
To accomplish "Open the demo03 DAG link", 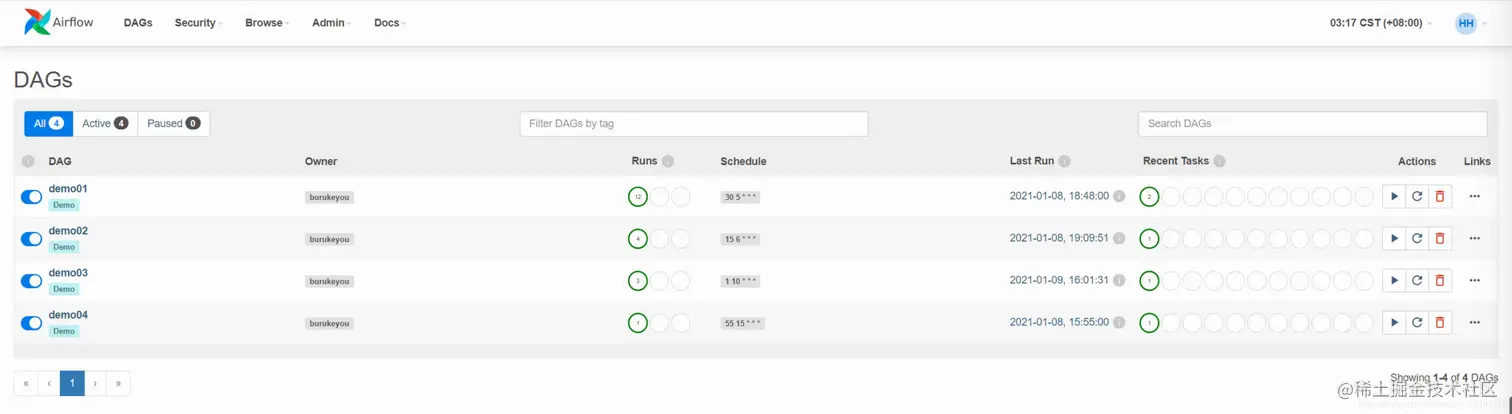I will [x=68, y=272].
